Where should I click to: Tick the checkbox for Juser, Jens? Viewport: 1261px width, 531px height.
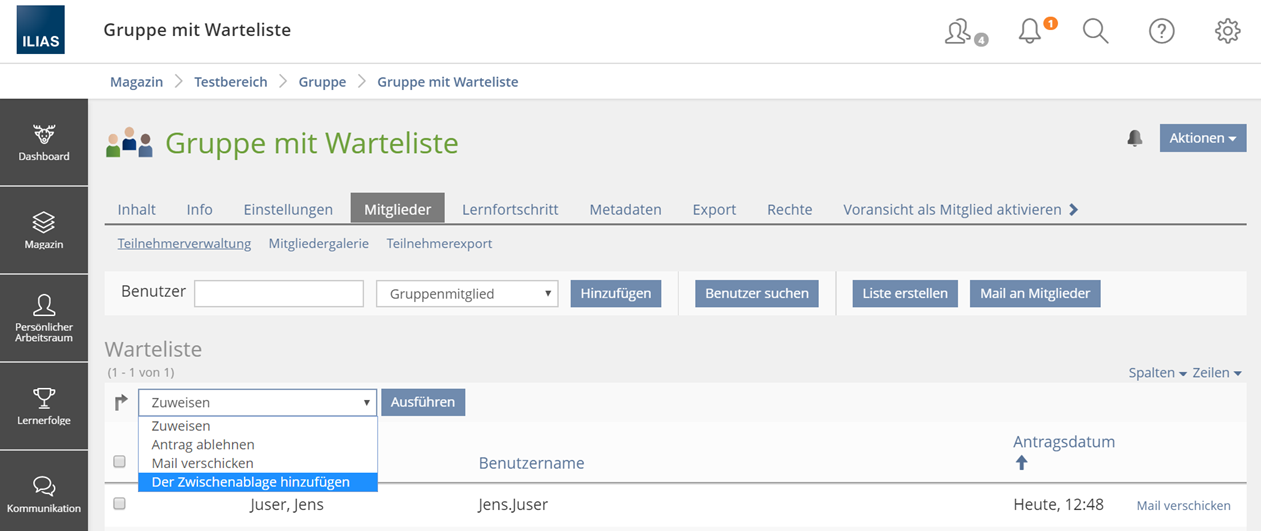pyautogui.click(x=120, y=504)
